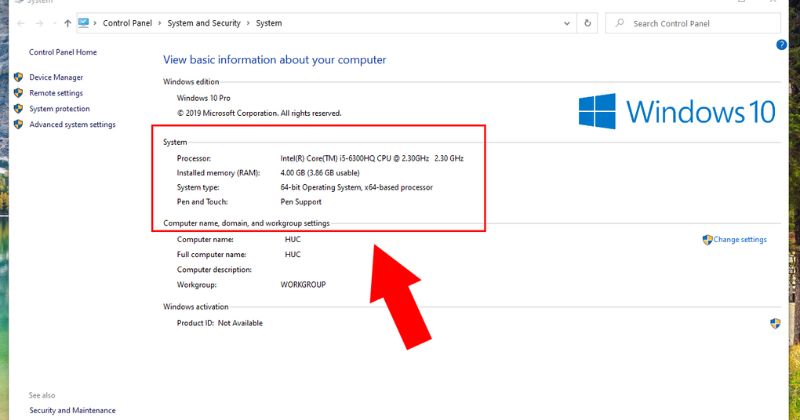800x420 pixels.
Task: Open Remote settings link
Action: pos(56,93)
